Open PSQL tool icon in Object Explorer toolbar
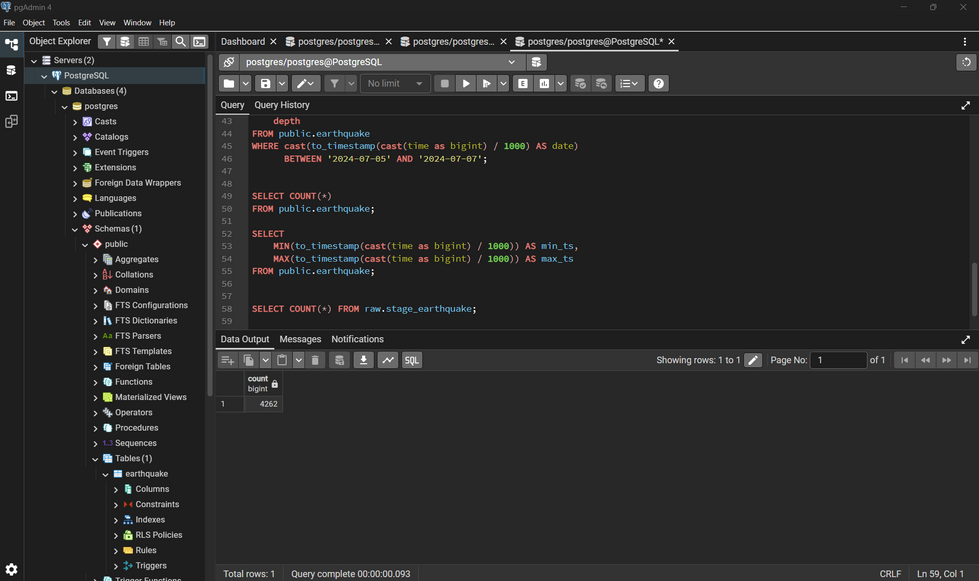 200,42
